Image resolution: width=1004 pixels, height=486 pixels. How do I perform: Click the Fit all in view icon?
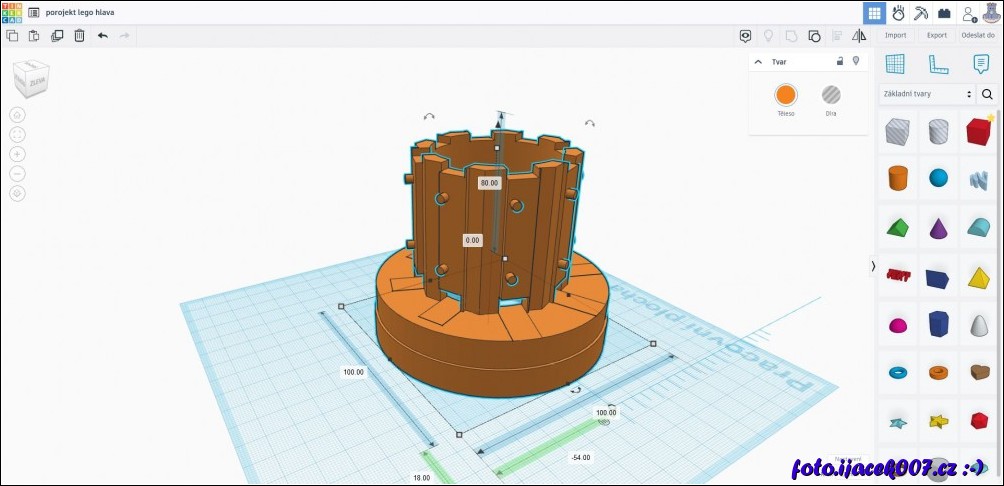[x=17, y=134]
